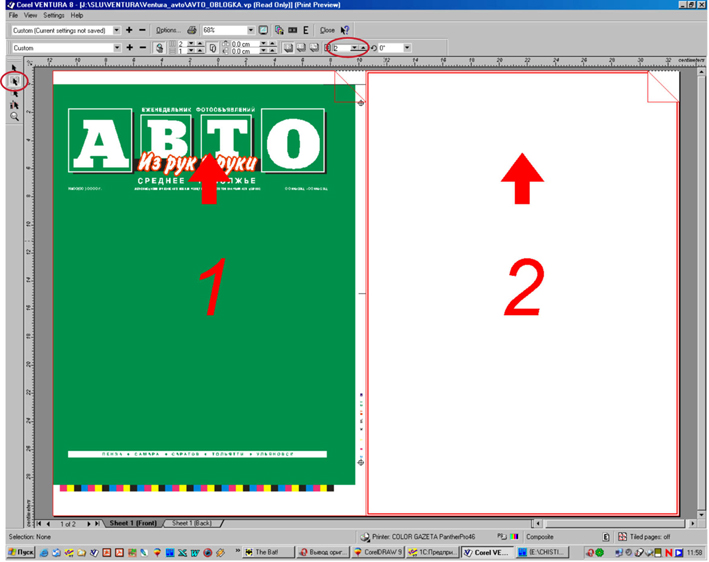Select the first binding mode icon

pos(288,47)
